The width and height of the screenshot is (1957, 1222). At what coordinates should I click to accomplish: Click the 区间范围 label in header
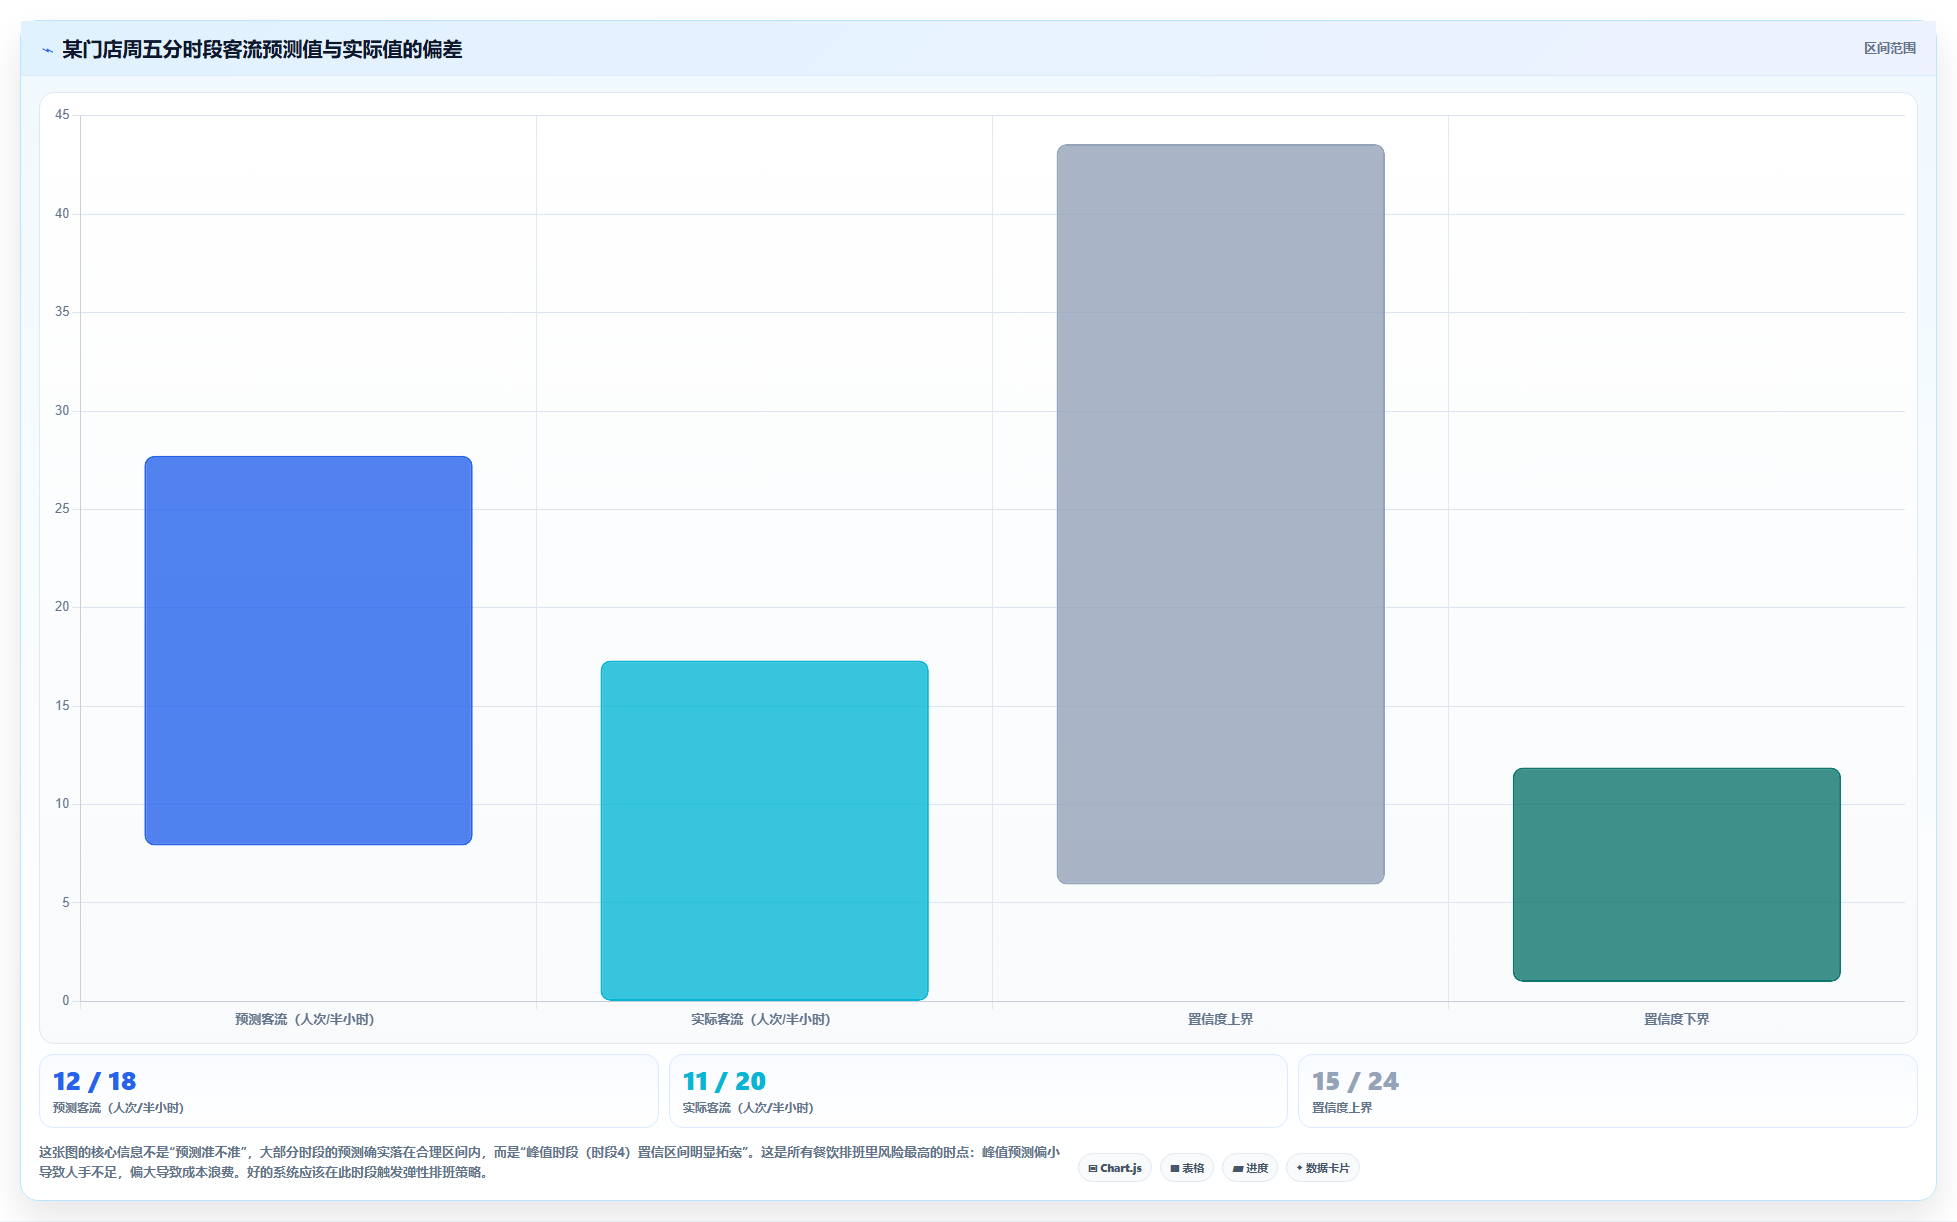[1889, 48]
